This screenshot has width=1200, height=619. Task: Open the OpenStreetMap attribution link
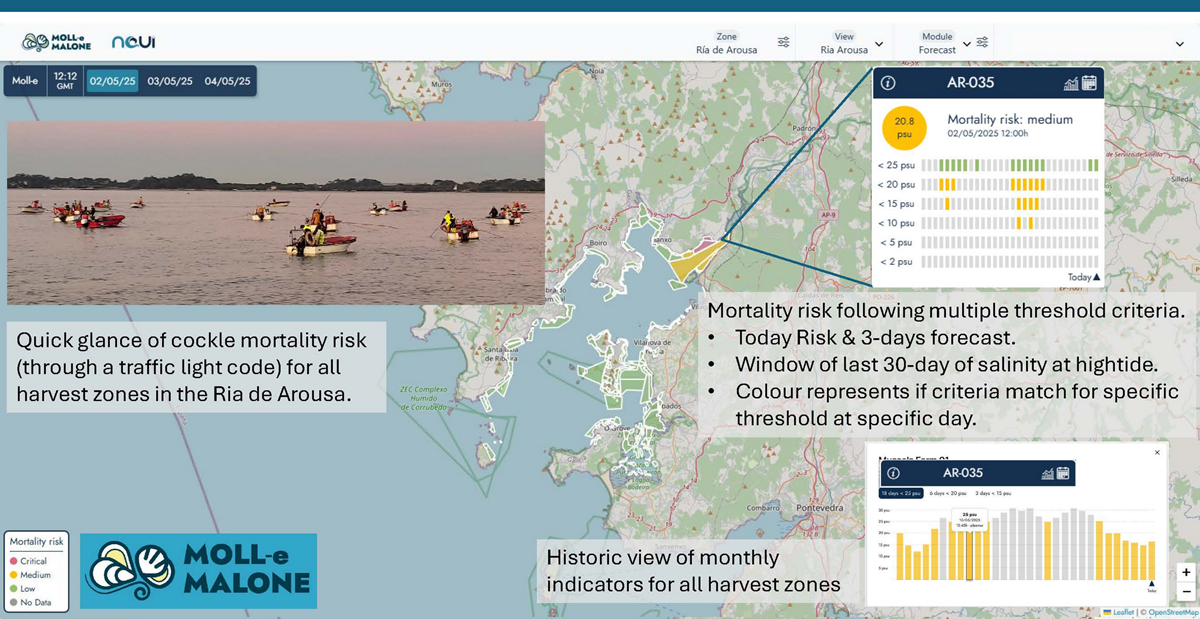(1174, 612)
